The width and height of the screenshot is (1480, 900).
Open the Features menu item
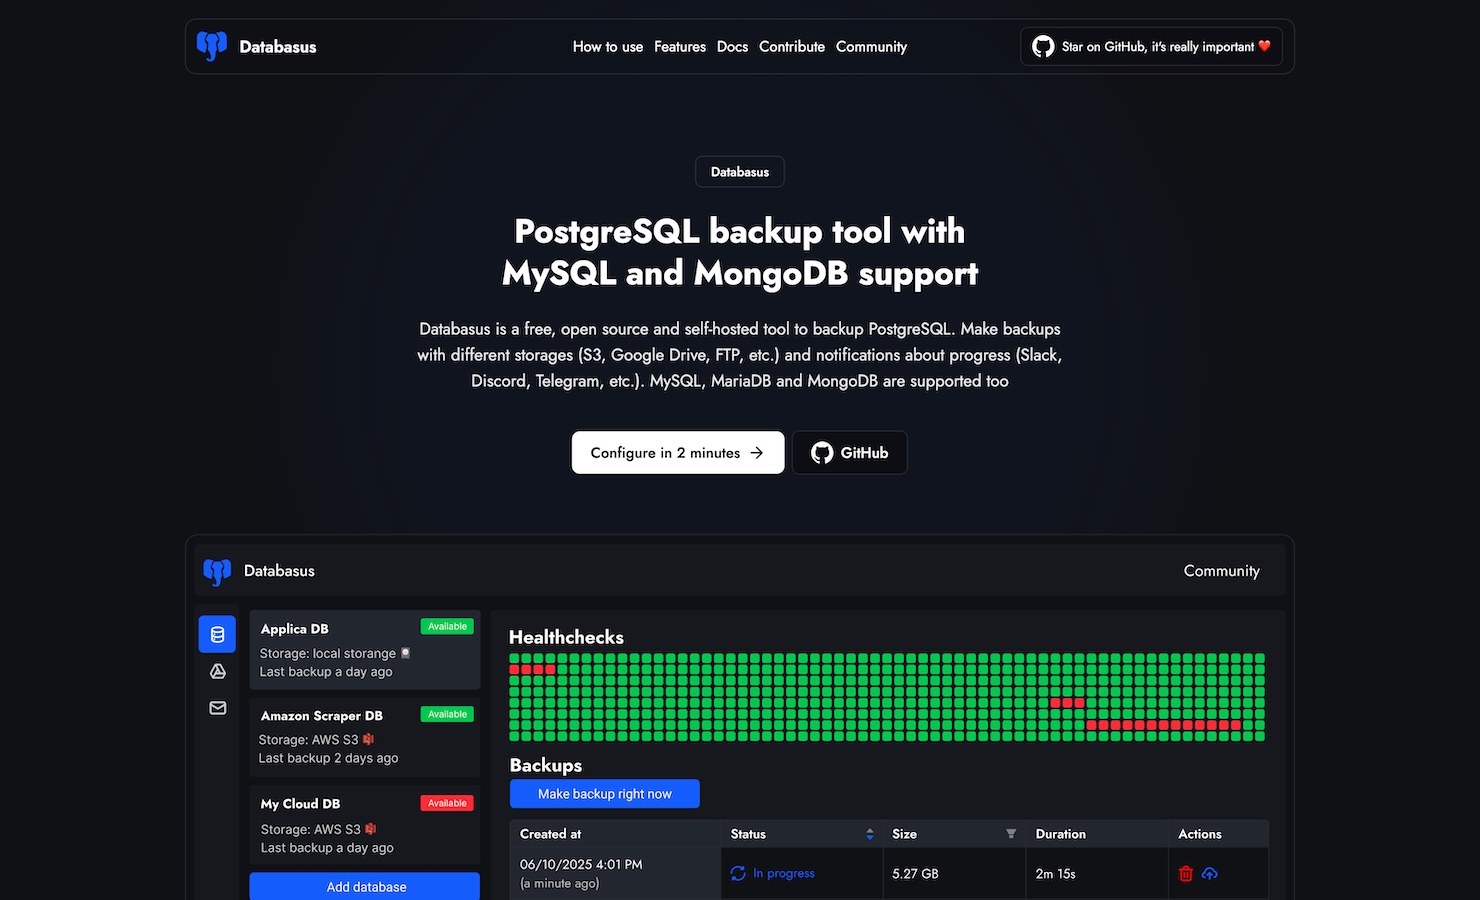pyautogui.click(x=680, y=47)
